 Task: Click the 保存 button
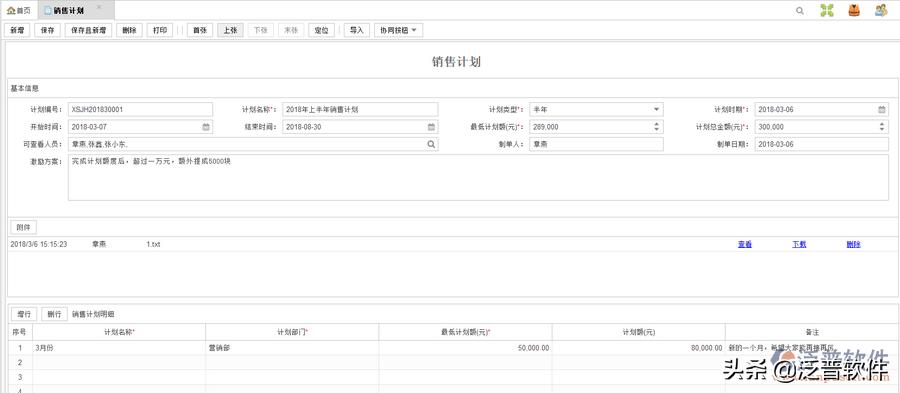48,30
